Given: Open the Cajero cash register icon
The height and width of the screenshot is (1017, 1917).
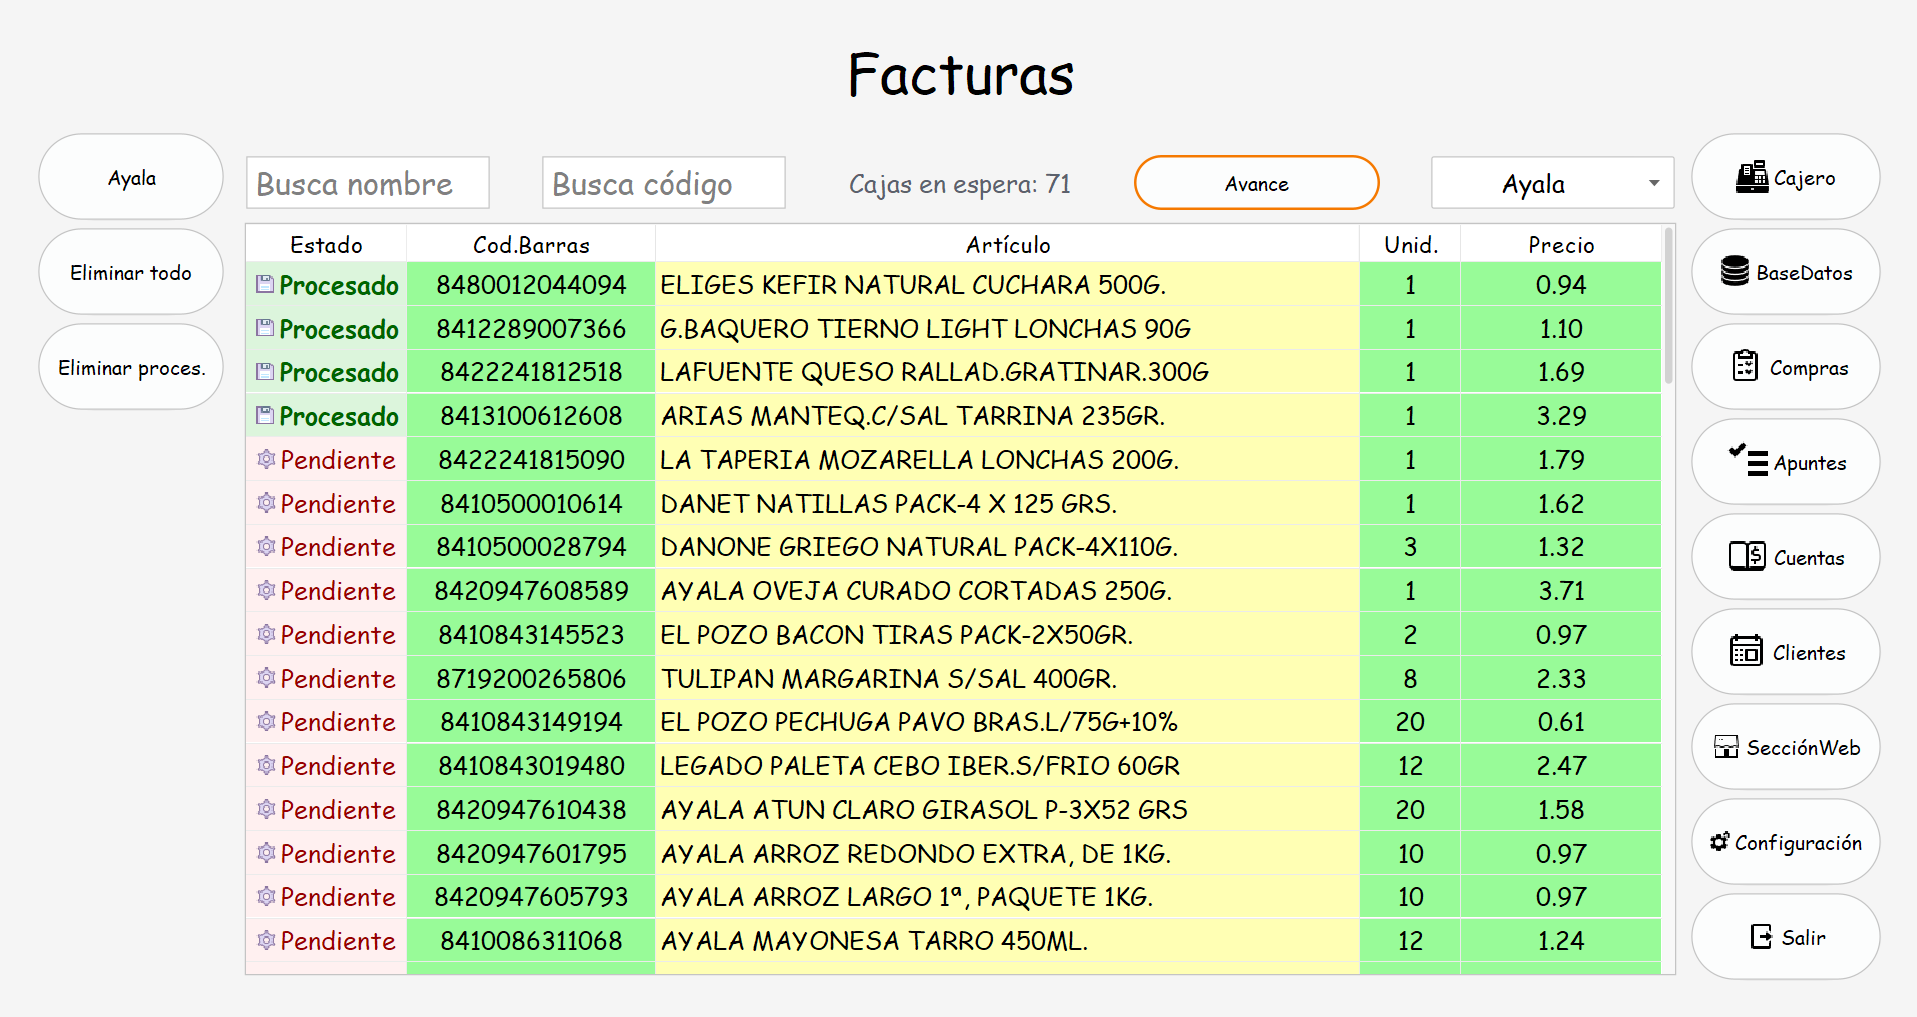Looking at the screenshot, I should click(1751, 178).
